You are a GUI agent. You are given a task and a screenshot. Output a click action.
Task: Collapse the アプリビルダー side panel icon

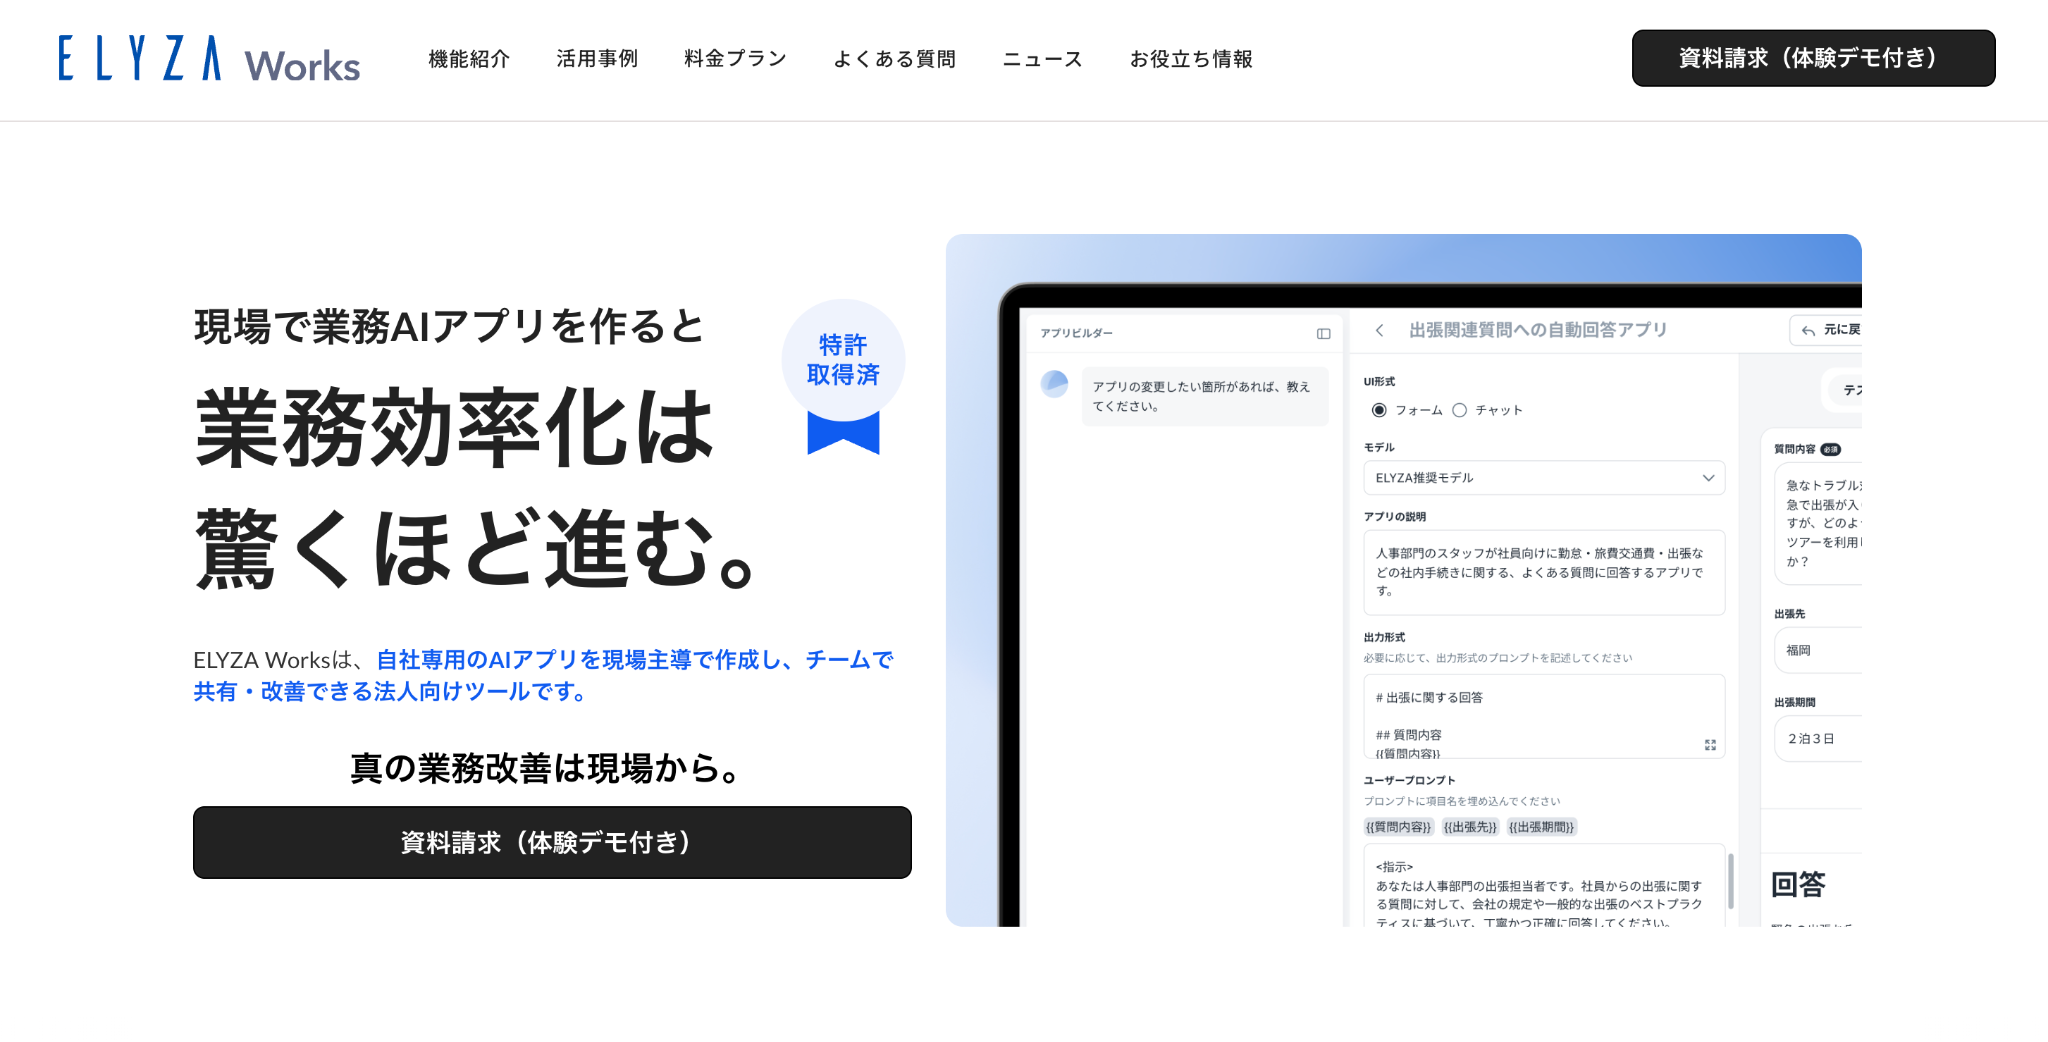pyautogui.click(x=1323, y=334)
